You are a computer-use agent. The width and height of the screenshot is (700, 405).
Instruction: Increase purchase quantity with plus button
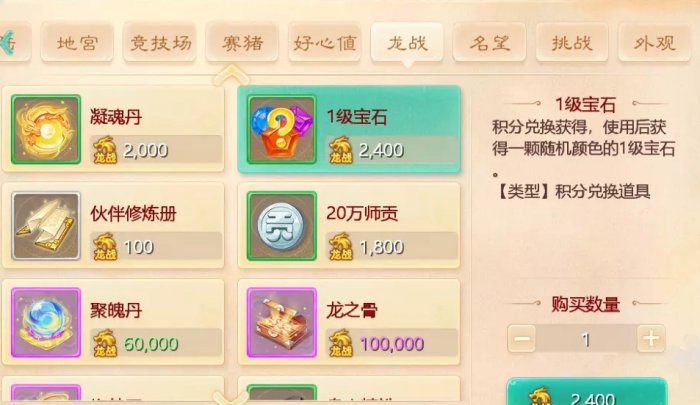651,338
